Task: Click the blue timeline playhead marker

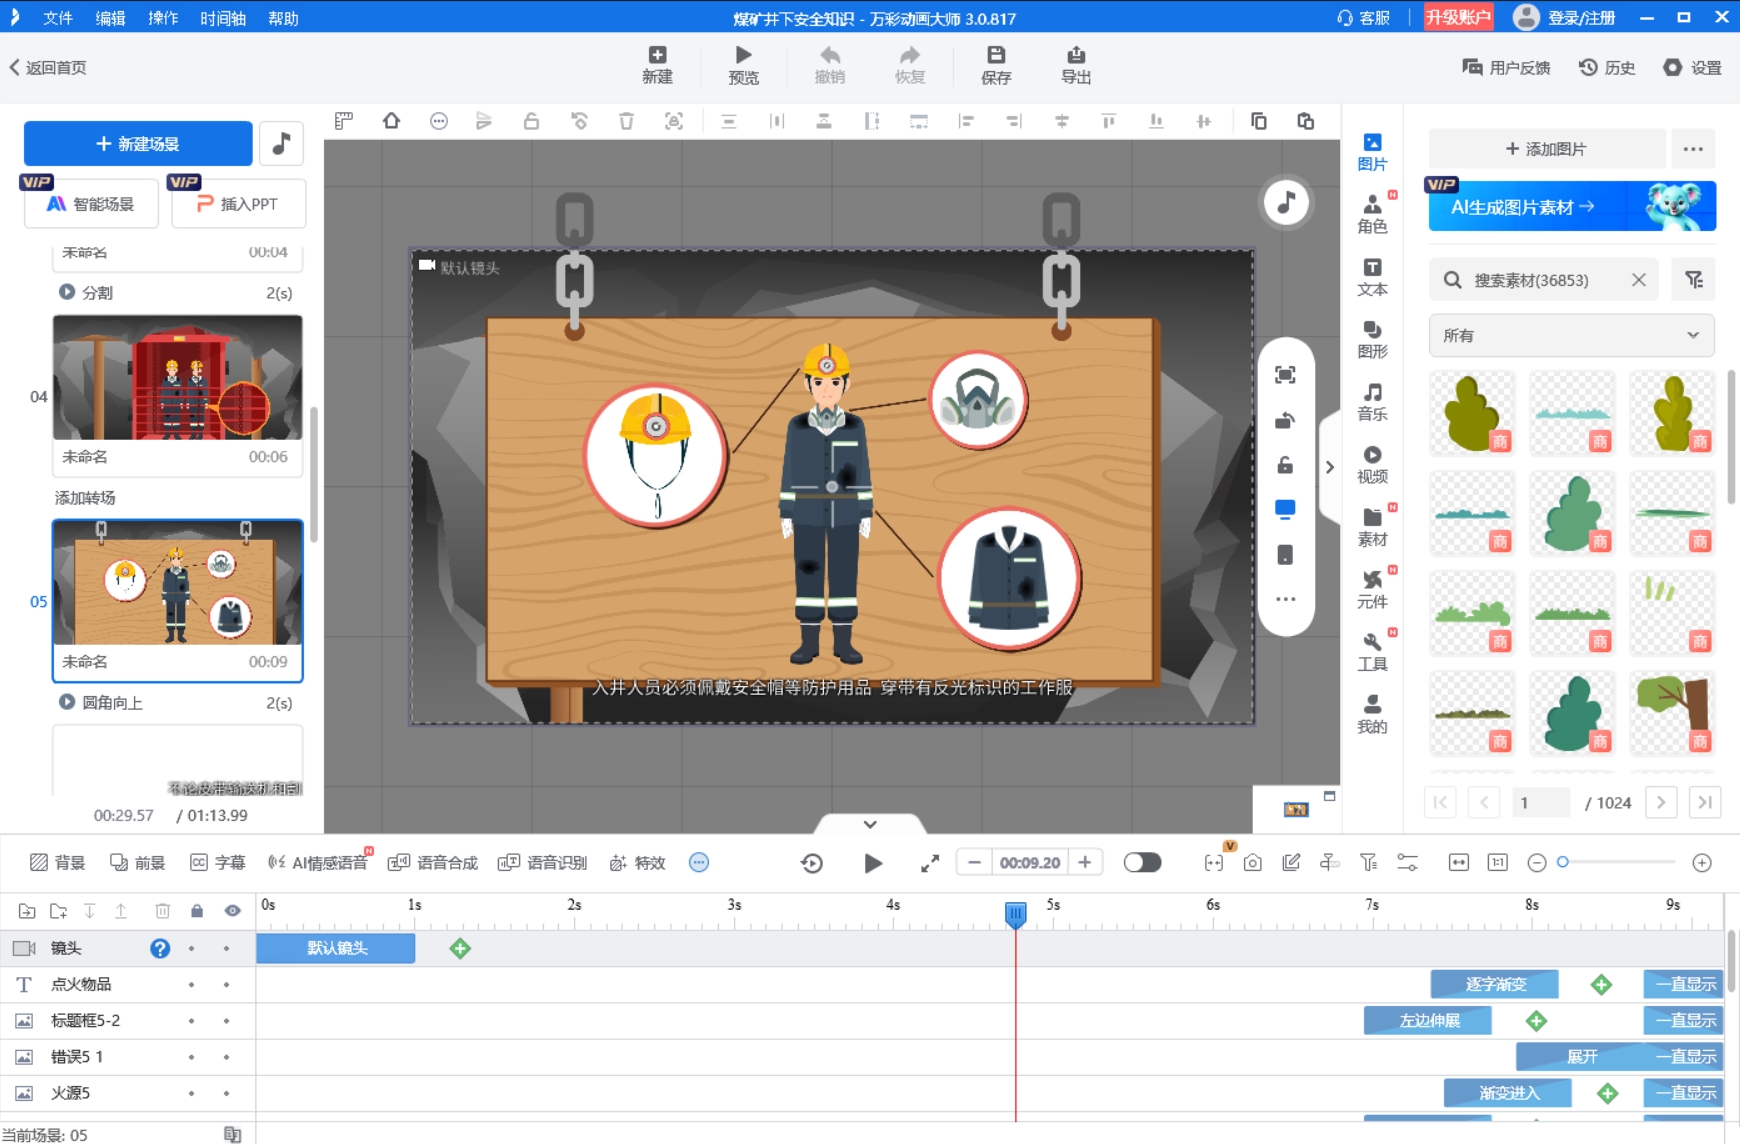Action: tap(1015, 913)
